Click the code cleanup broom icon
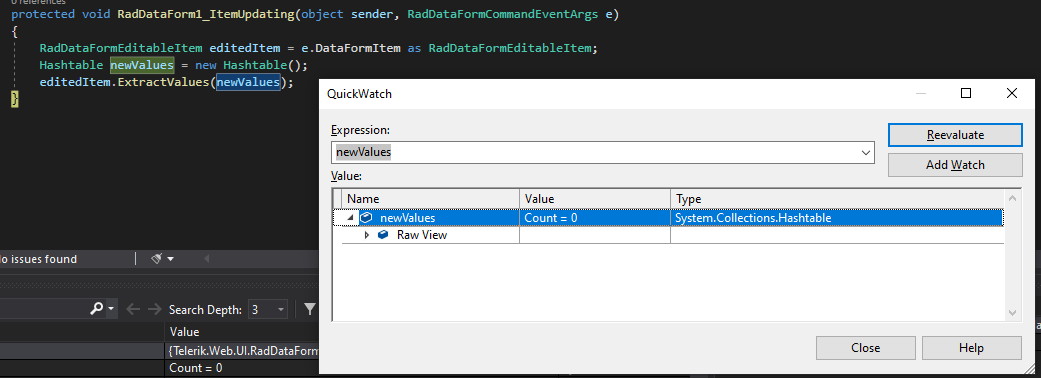 157,259
